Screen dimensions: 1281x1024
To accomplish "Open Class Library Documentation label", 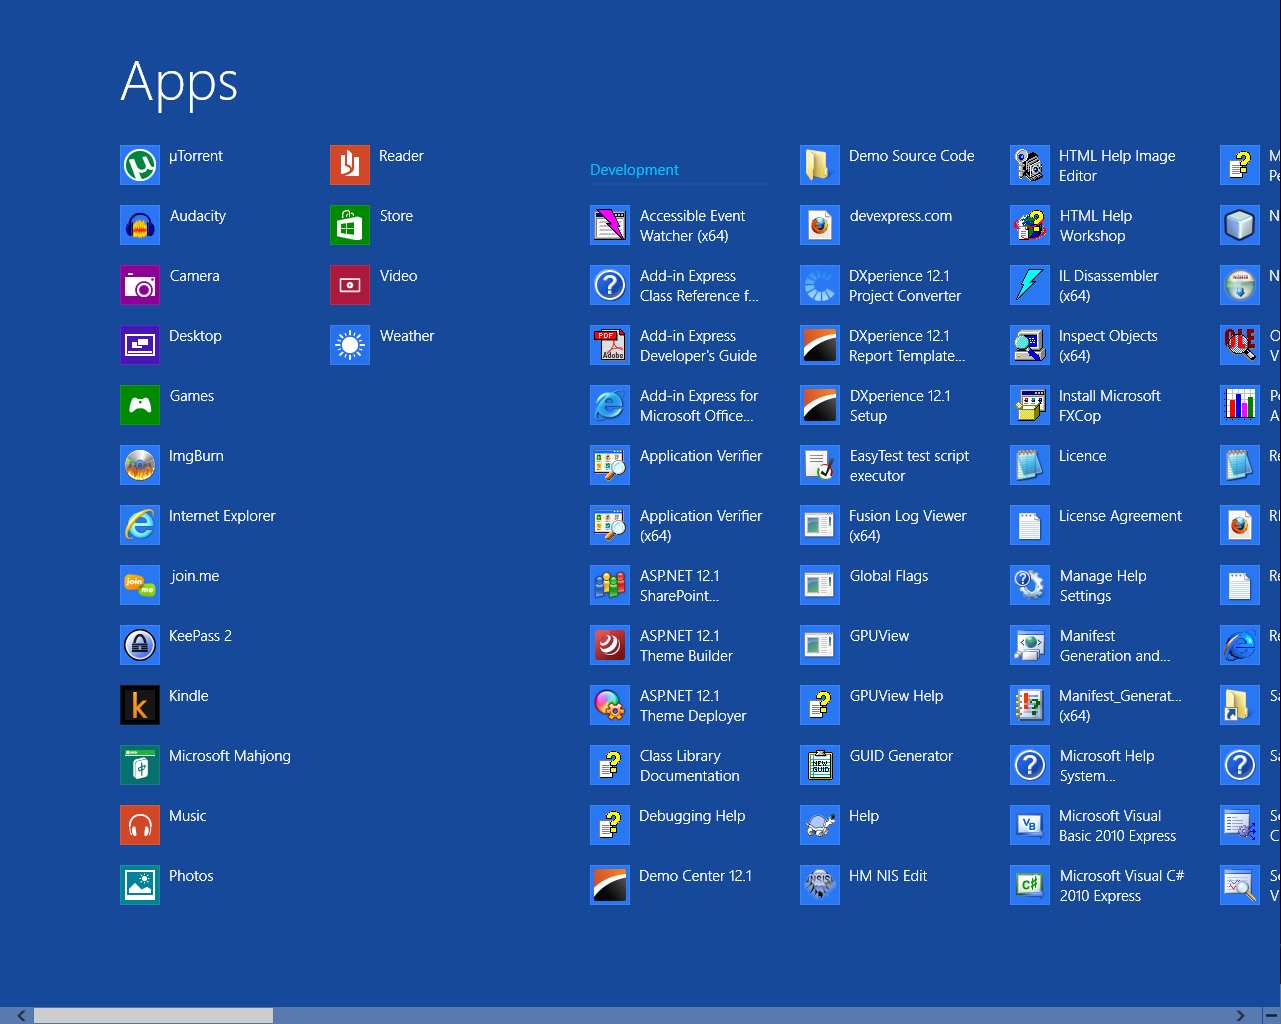I will pos(690,766).
